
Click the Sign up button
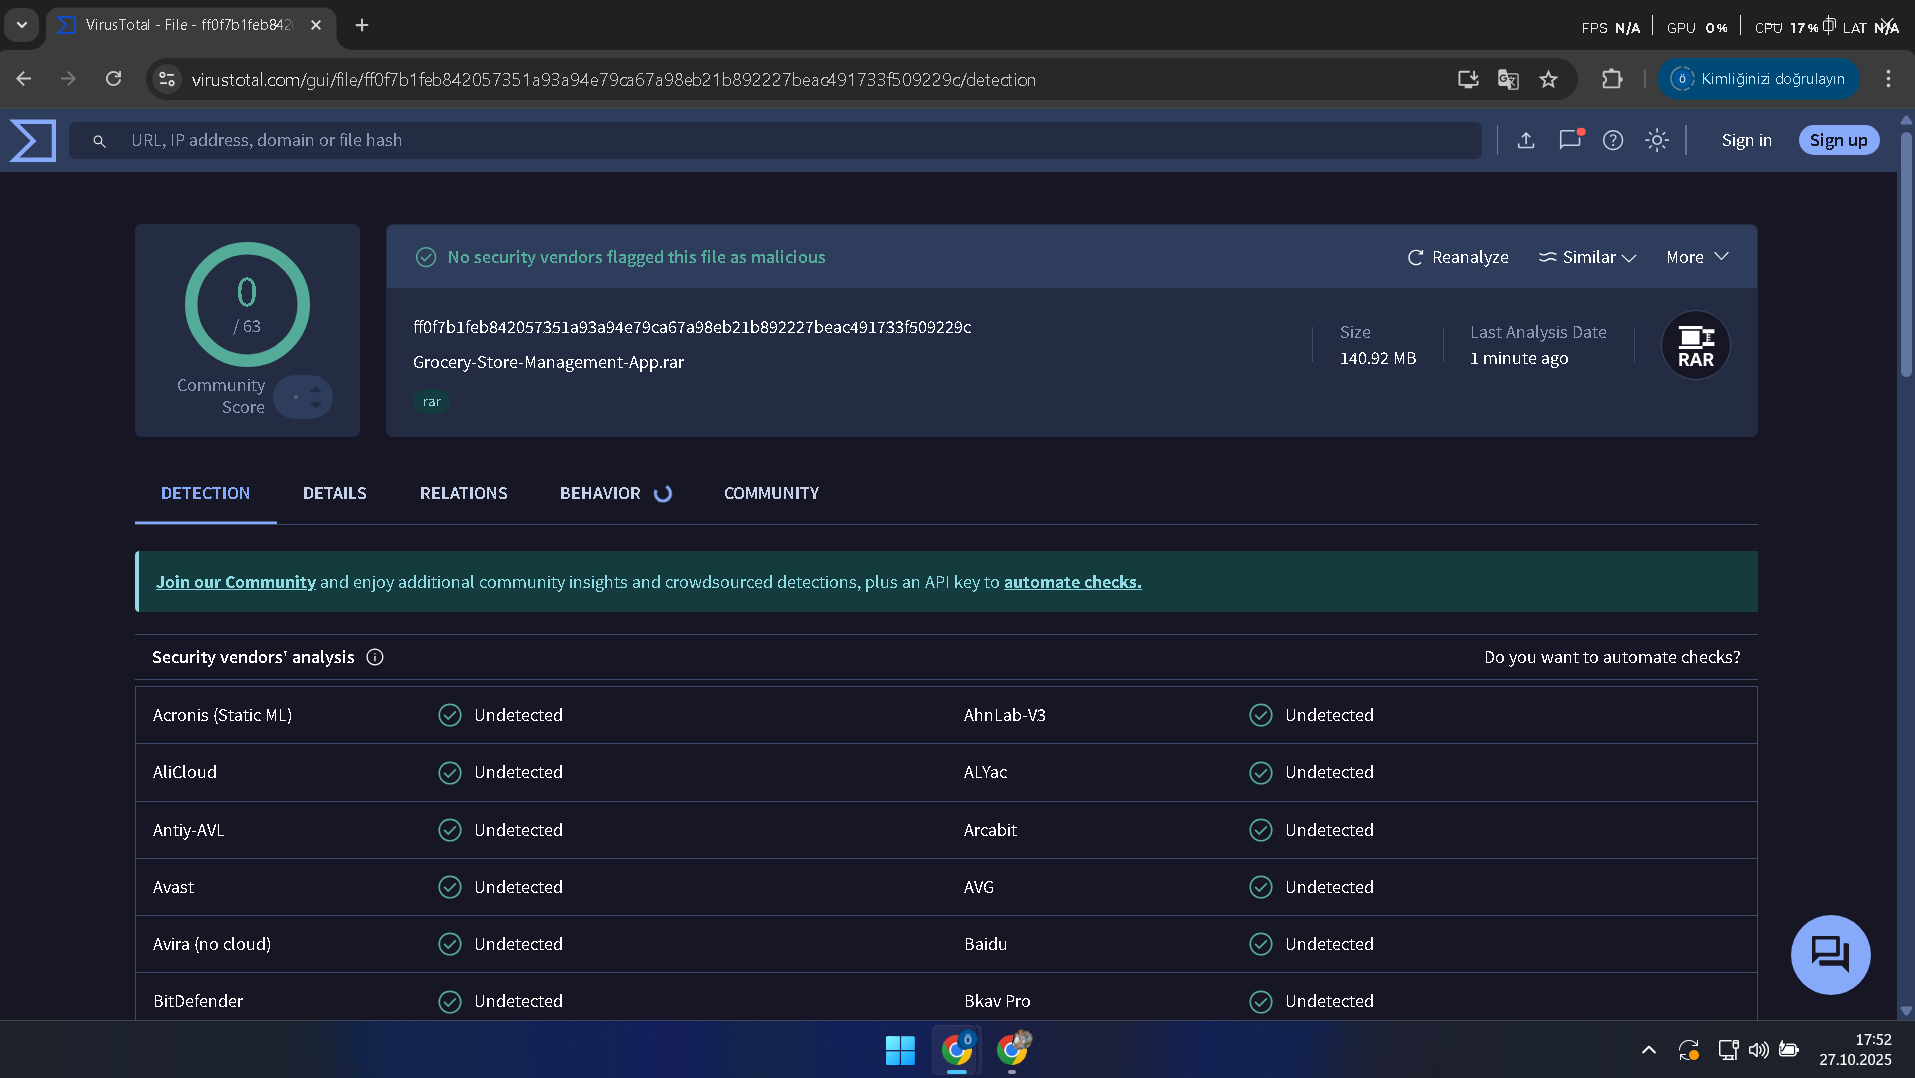pos(1838,140)
